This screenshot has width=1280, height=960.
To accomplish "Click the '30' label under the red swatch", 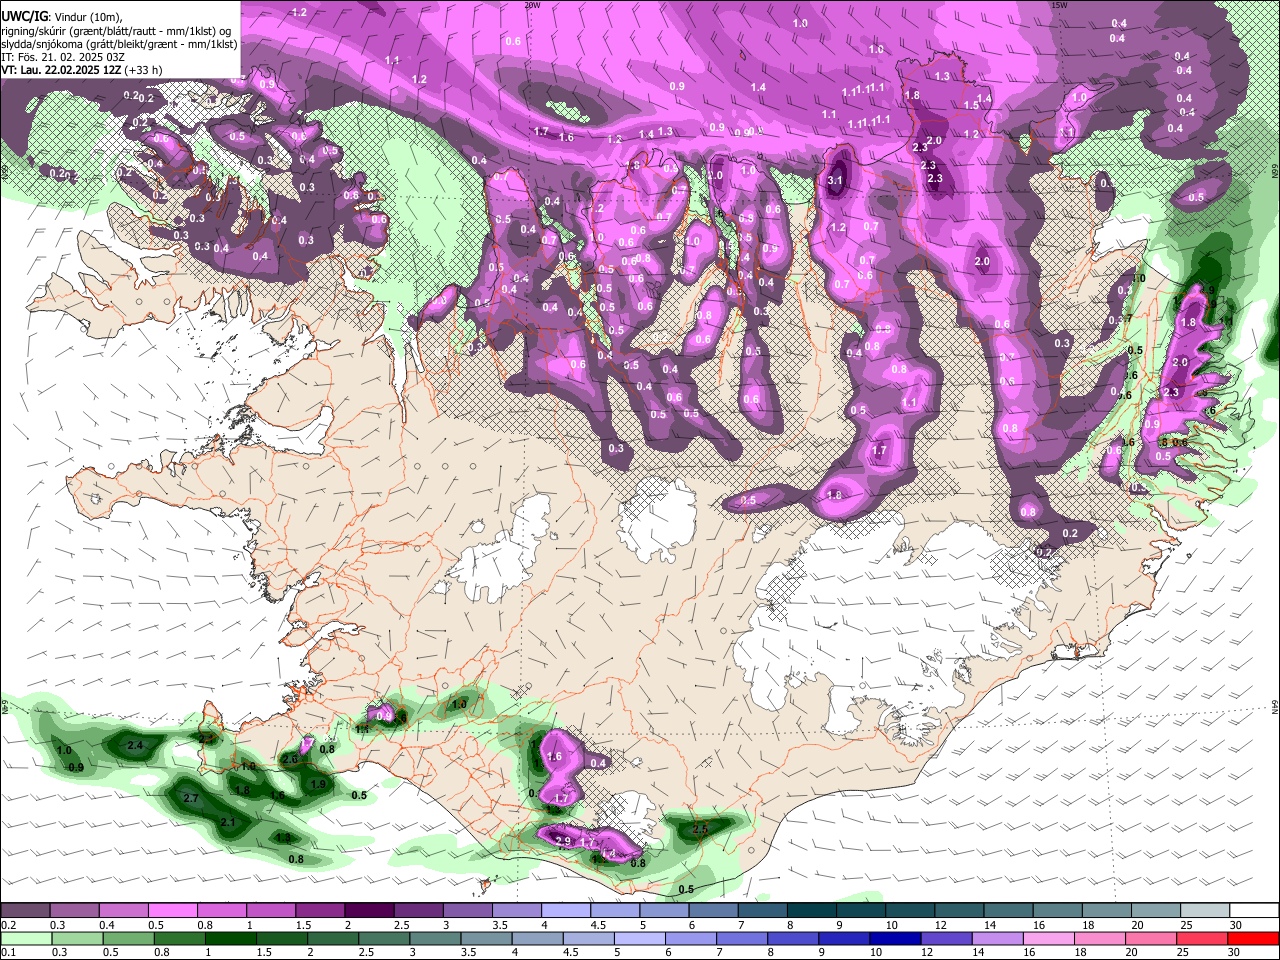I will point(1236,953).
